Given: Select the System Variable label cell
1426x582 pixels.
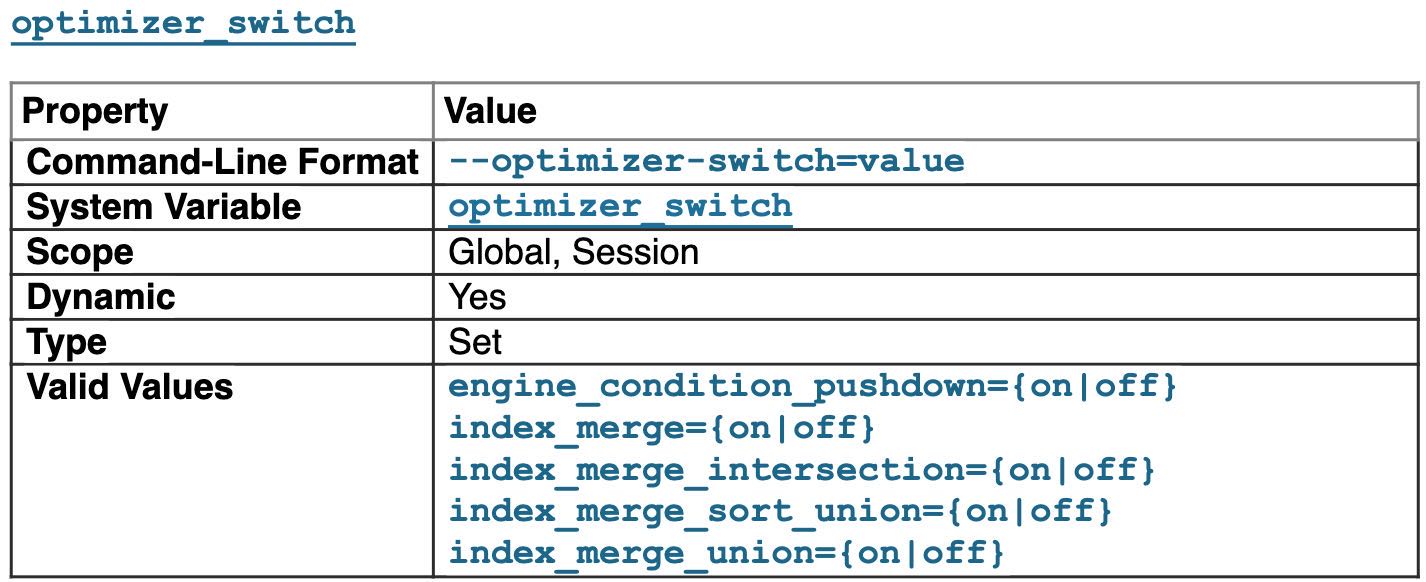Looking at the screenshot, I should tap(163, 207).
